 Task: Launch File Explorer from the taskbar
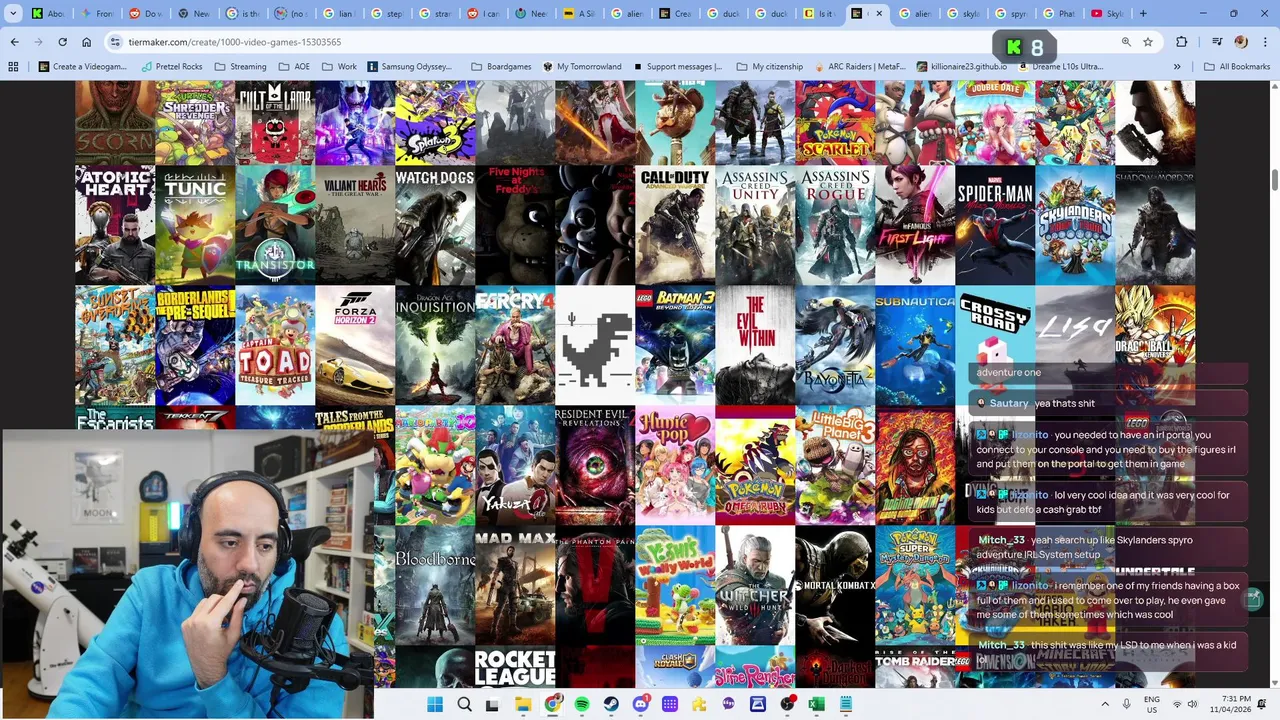[x=523, y=704]
